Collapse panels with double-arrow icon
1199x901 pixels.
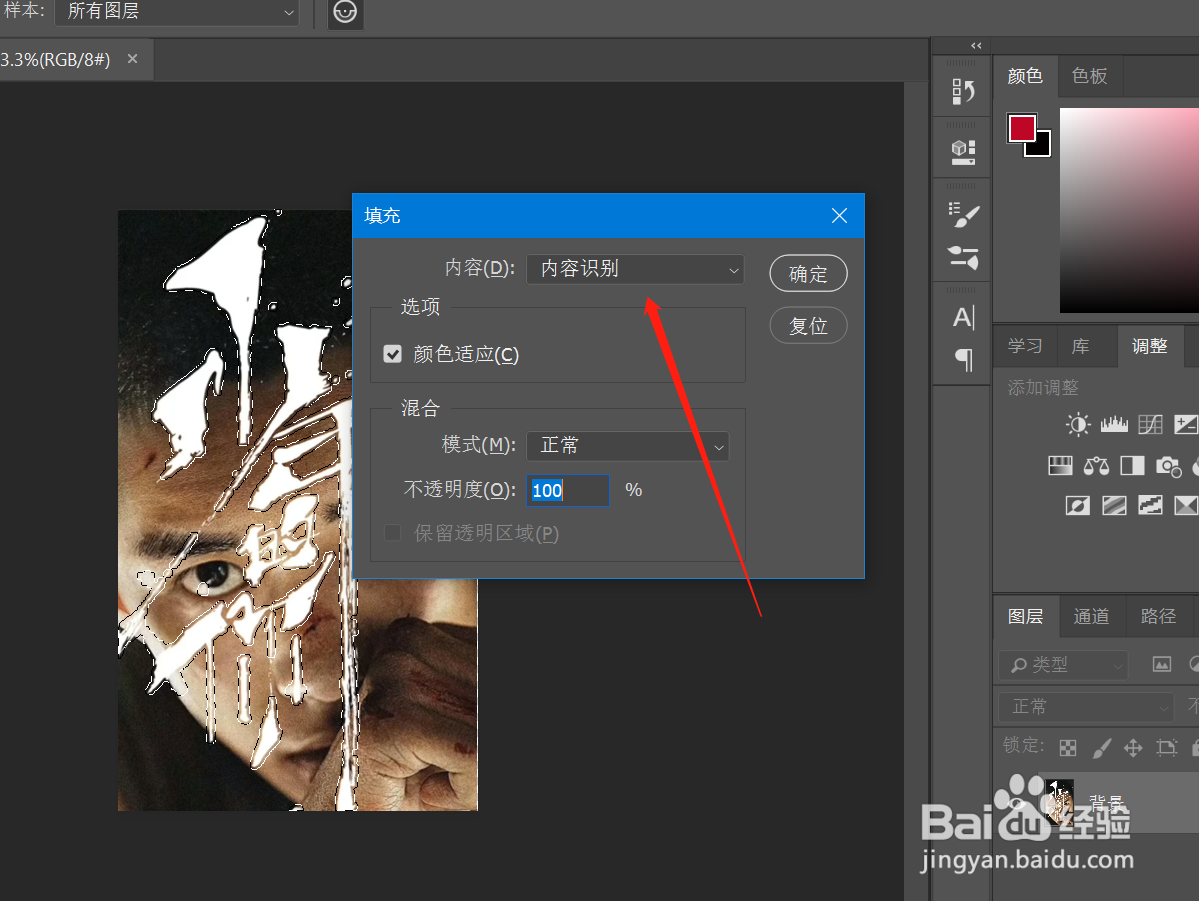tap(976, 46)
